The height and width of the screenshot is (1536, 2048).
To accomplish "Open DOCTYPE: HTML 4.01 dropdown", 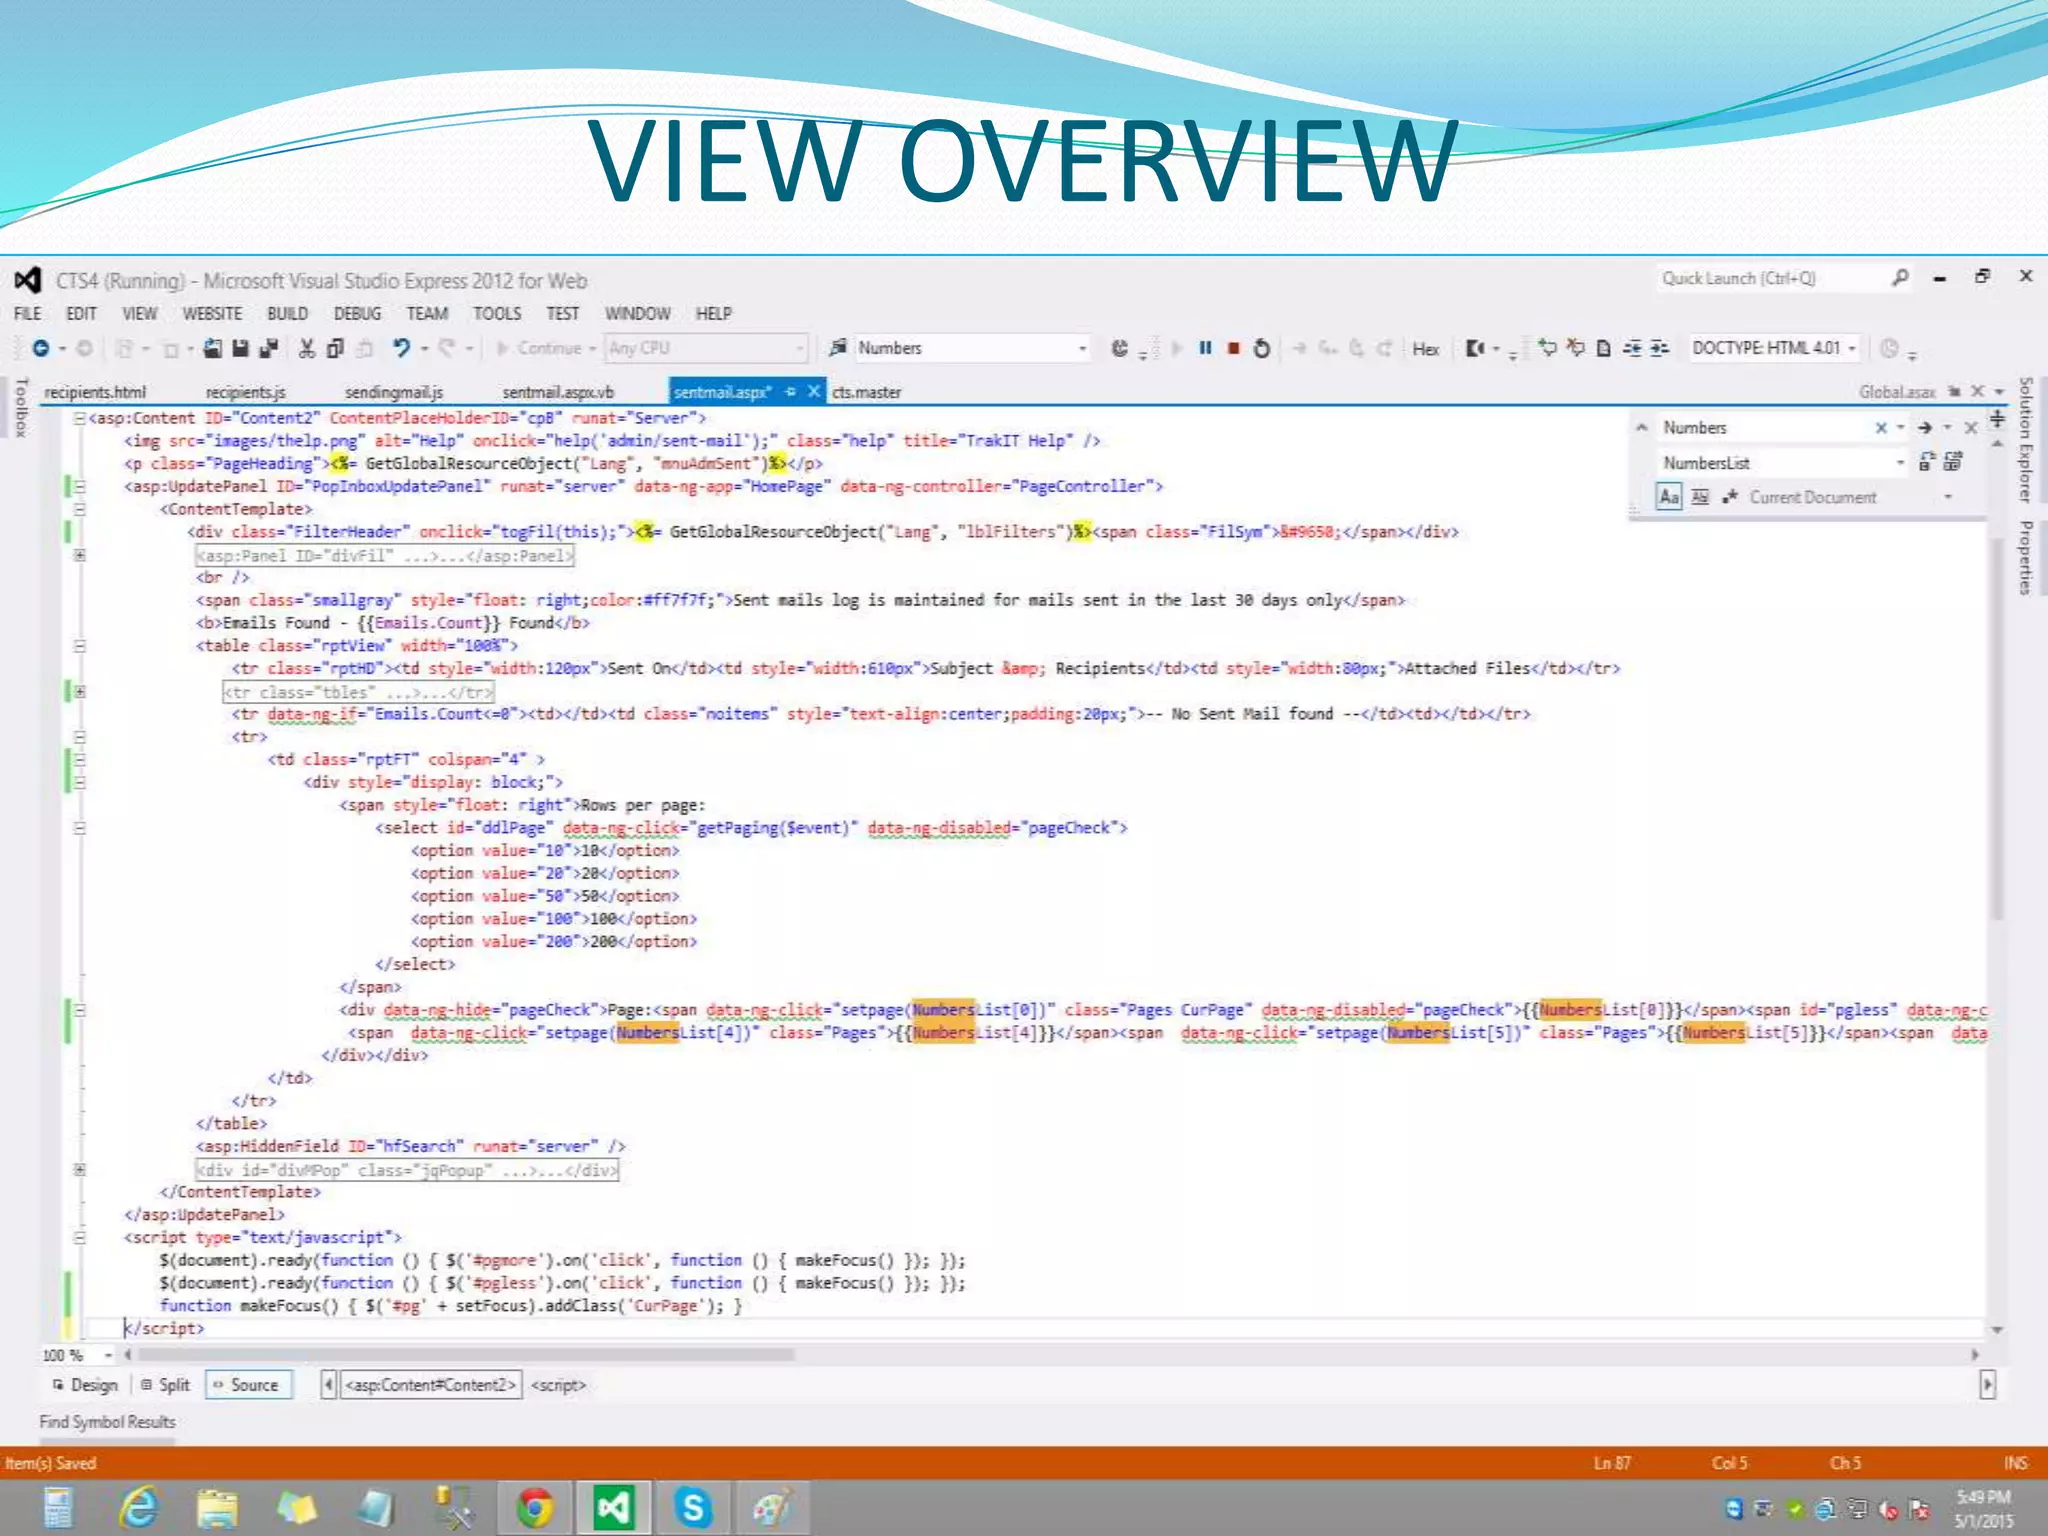I will click(x=1852, y=348).
